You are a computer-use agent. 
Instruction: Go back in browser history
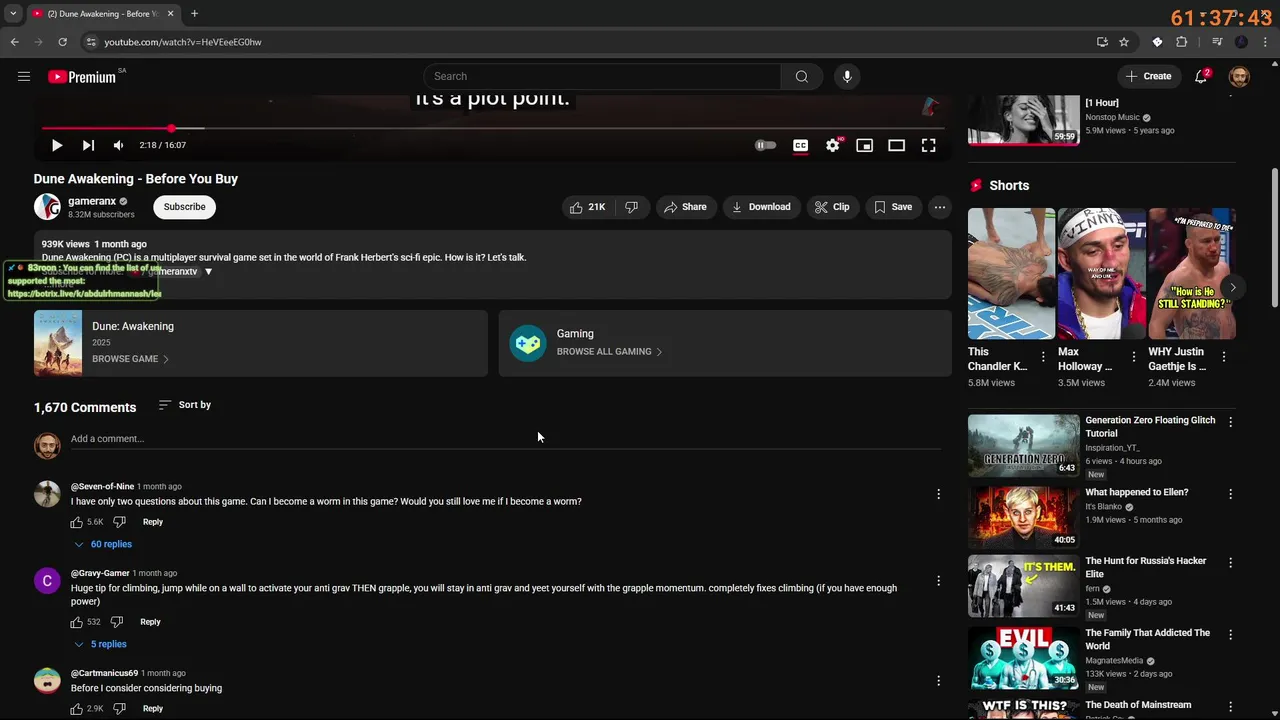pos(14,42)
